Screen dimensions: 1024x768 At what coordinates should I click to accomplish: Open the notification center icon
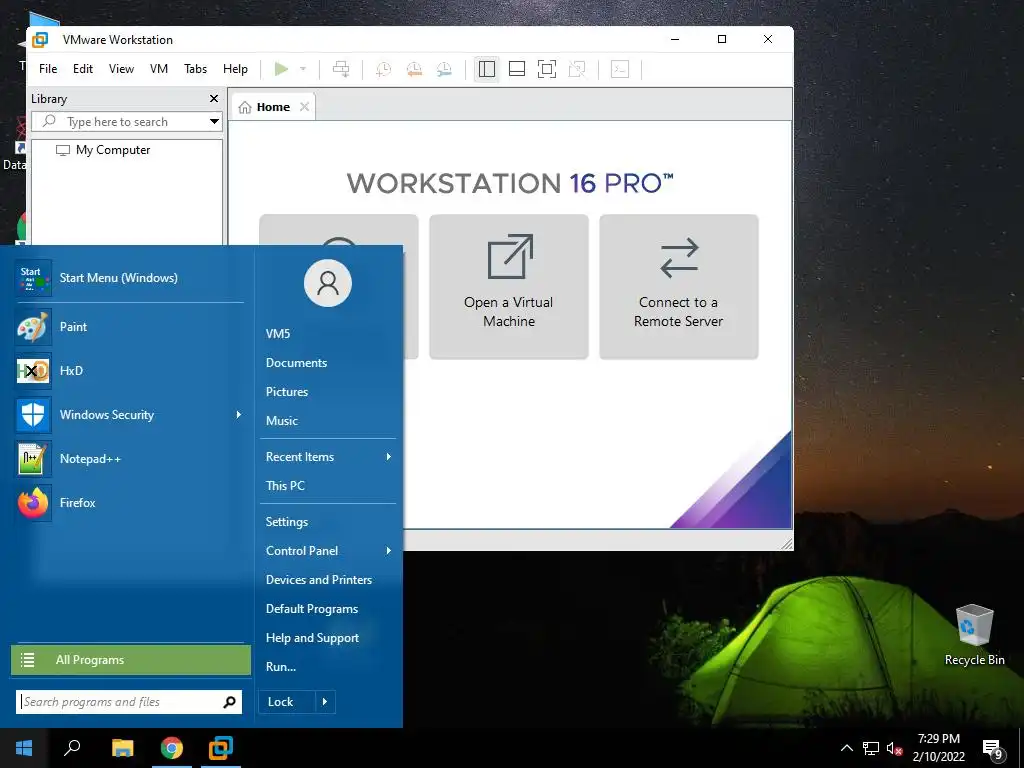[993, 750]
